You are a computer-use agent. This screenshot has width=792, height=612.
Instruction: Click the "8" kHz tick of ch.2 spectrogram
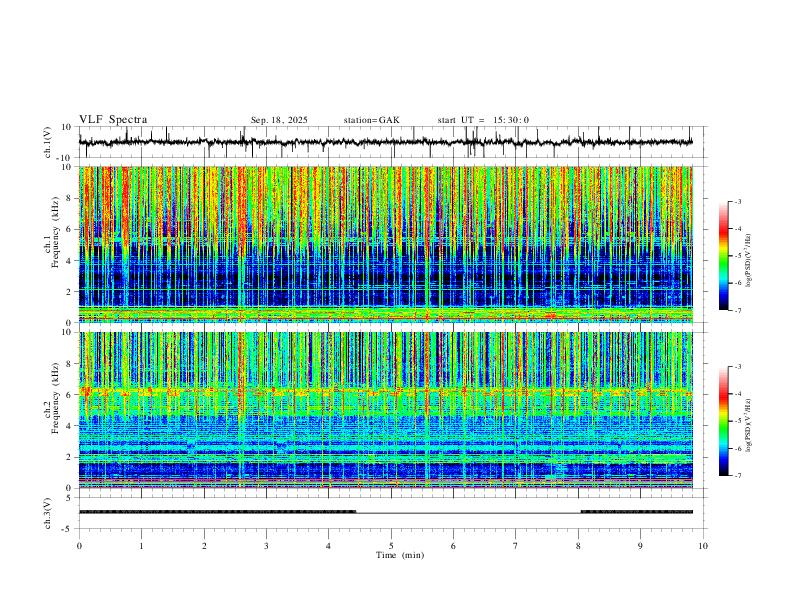click(68, 364)
